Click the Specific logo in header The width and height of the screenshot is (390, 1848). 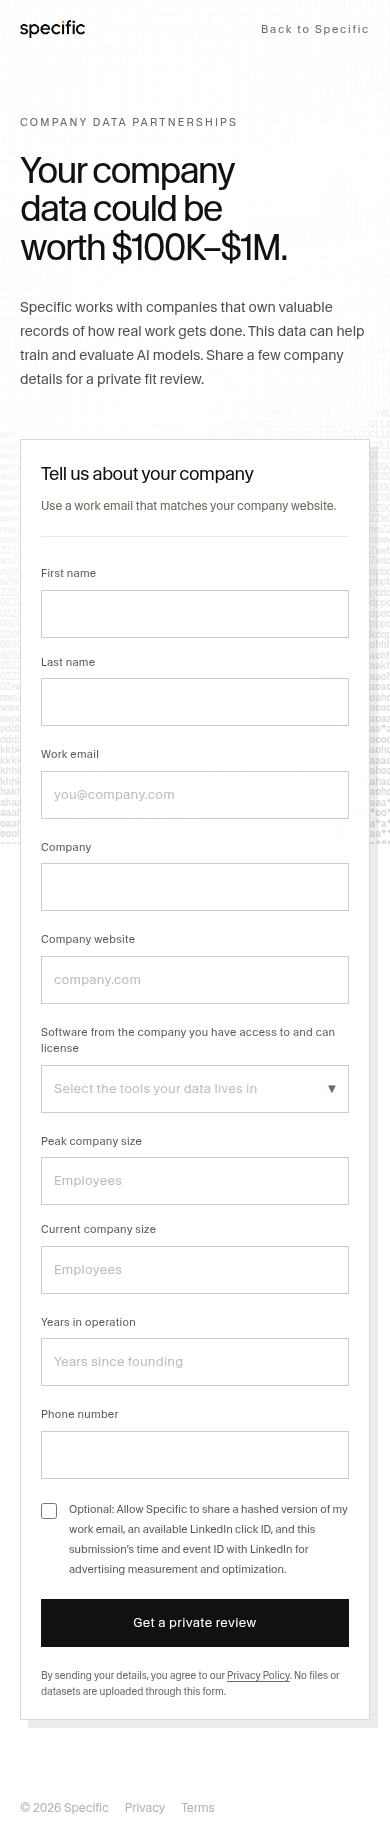pyautogui.click(x=52, y=29)
